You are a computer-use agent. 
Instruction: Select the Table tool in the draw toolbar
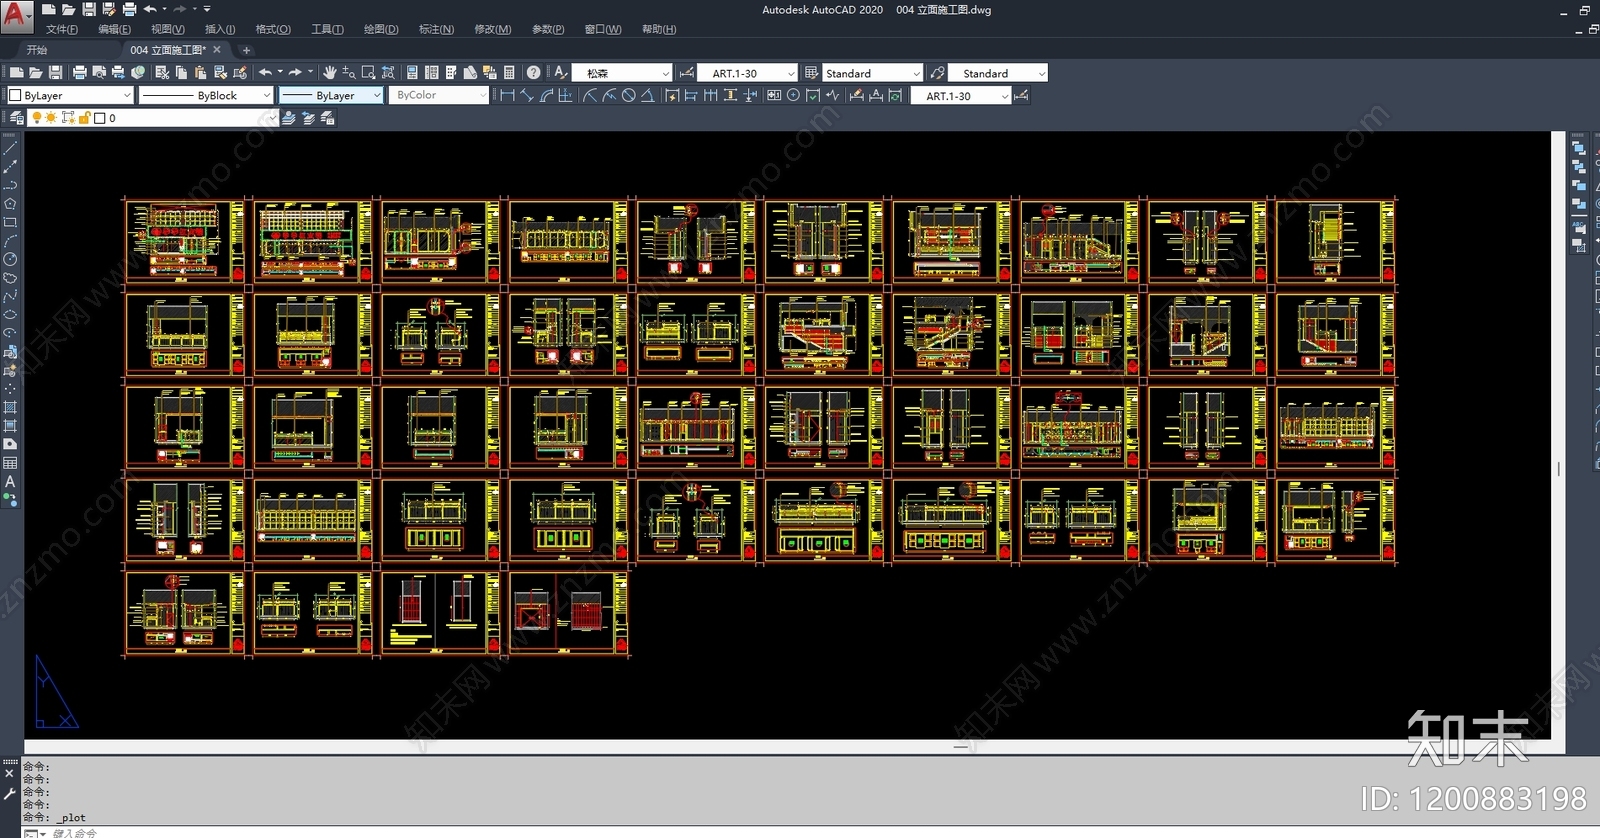click(x=10, y=463)
